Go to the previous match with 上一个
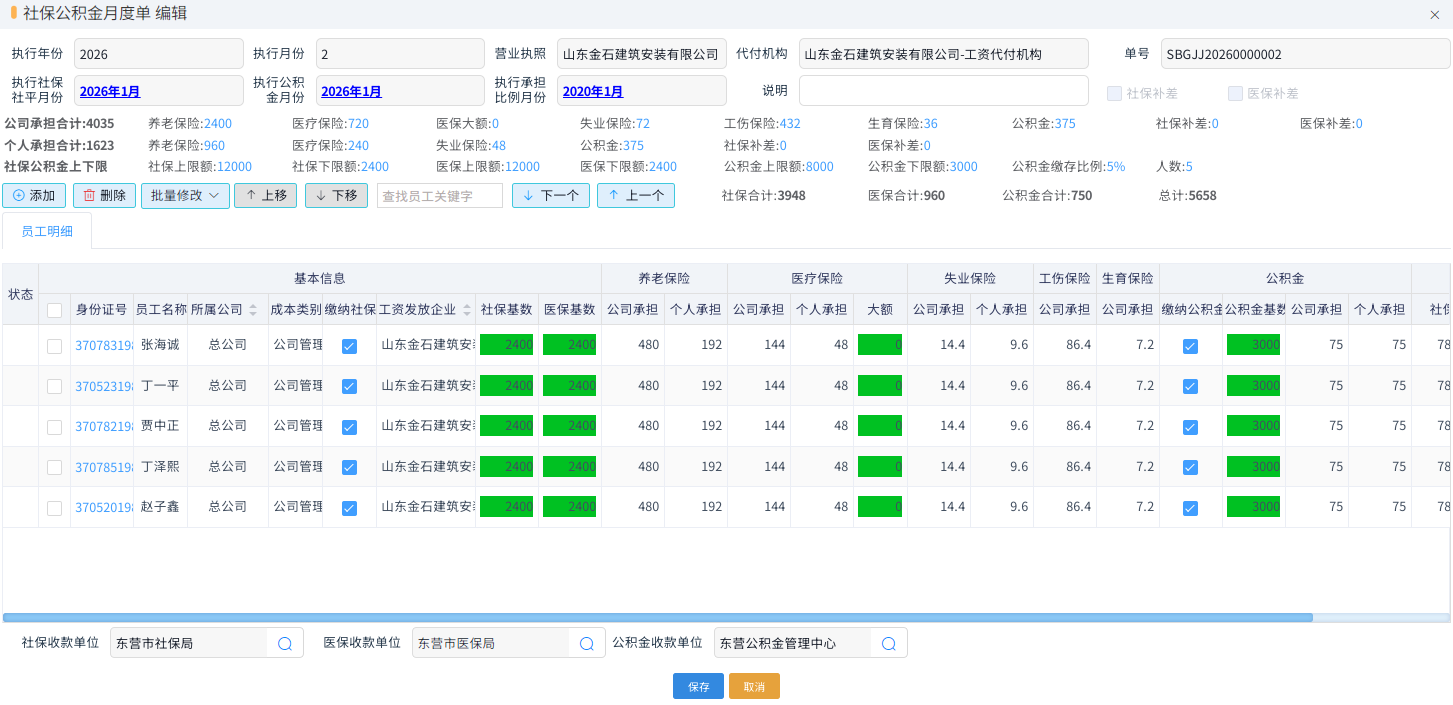 (636, 195)
